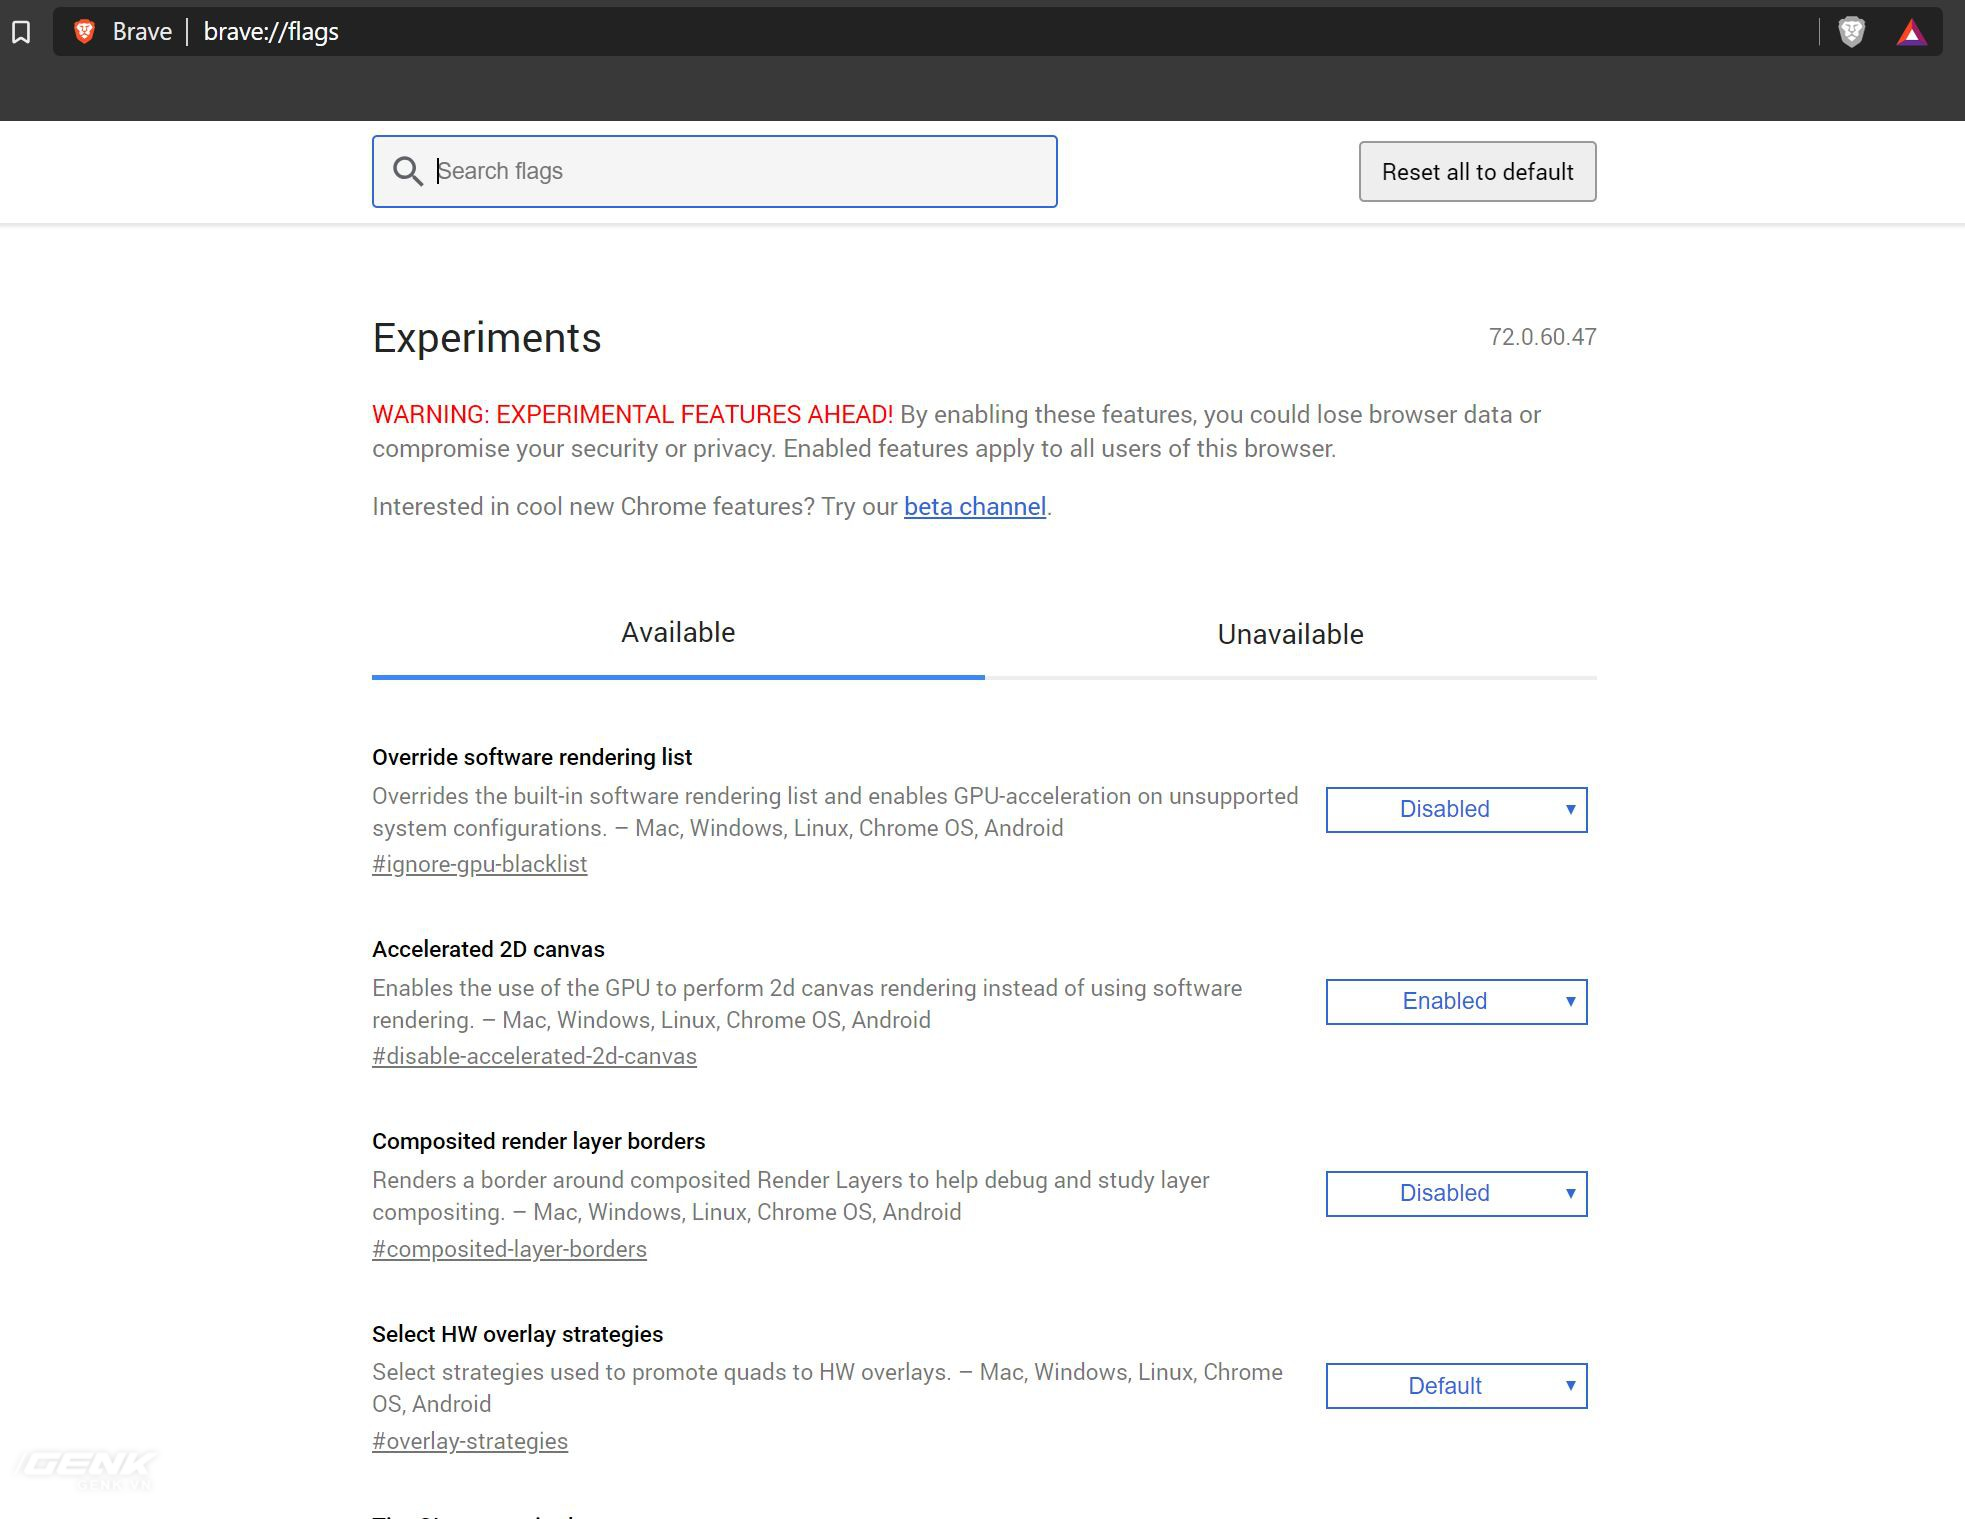Screen dimensions: 1965x1519
Task: Open the Brave Shields icon
Action: coord(1851,32)
